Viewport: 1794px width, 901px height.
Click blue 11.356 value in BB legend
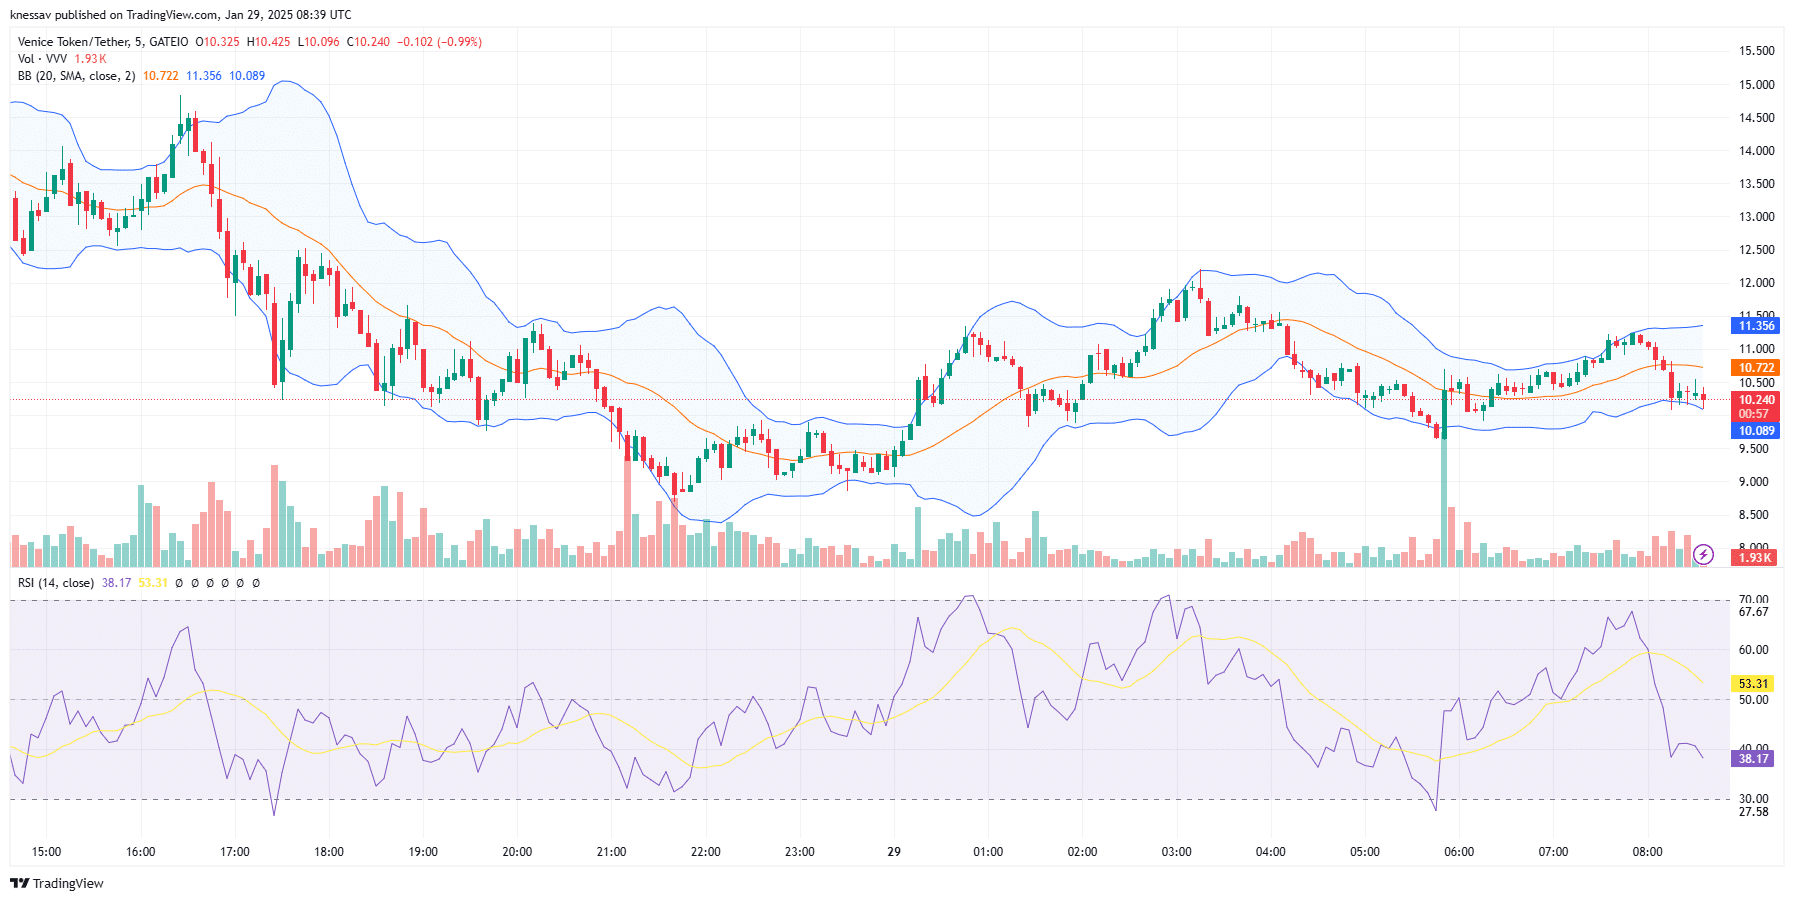(x=204, y=76)
